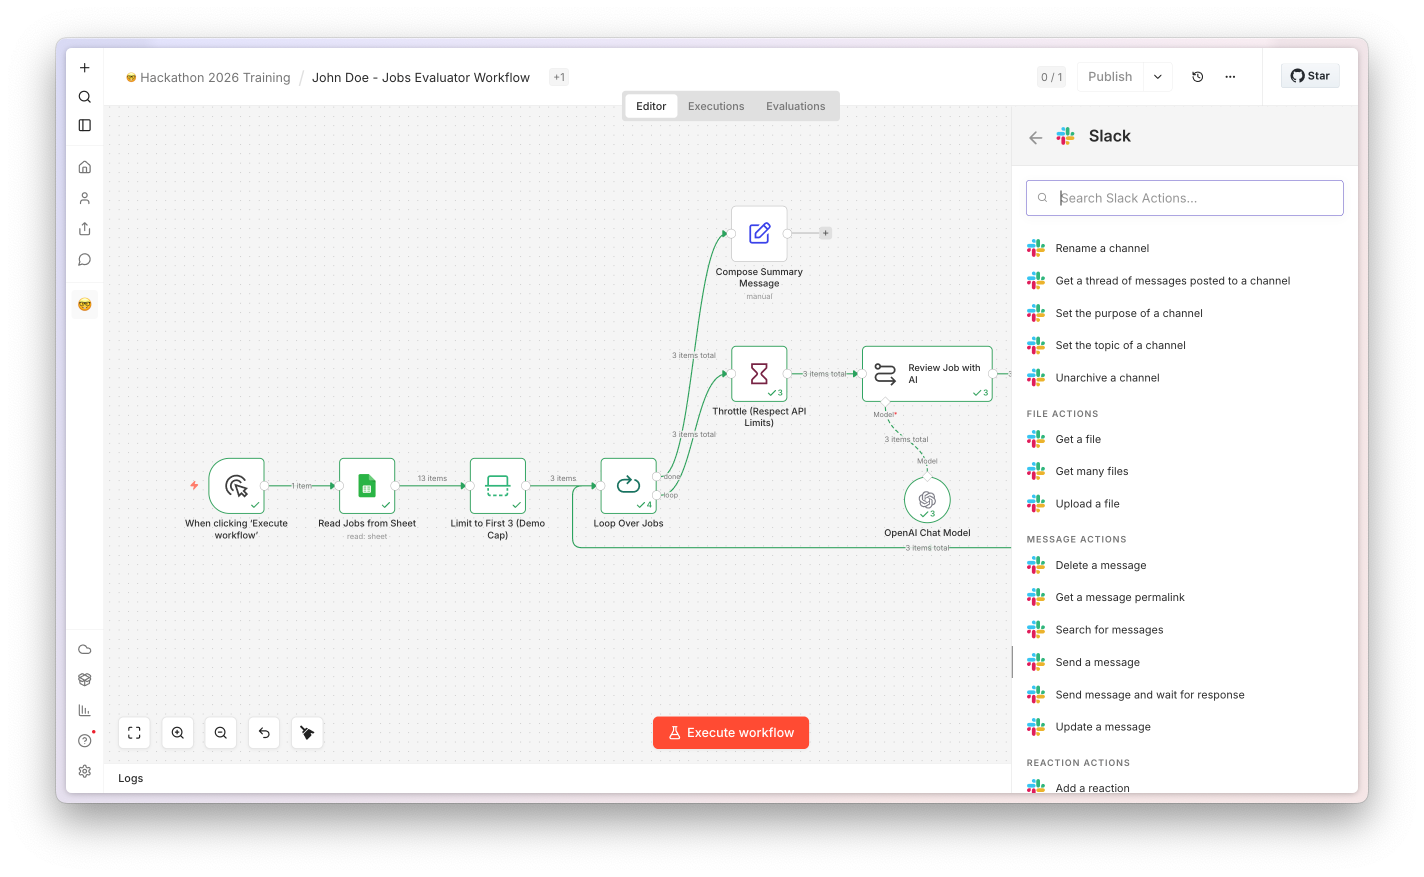Viewport: 1424px width, 877px height.
Task: Expand the Publish dropdown arrow
Action: 1158,77
